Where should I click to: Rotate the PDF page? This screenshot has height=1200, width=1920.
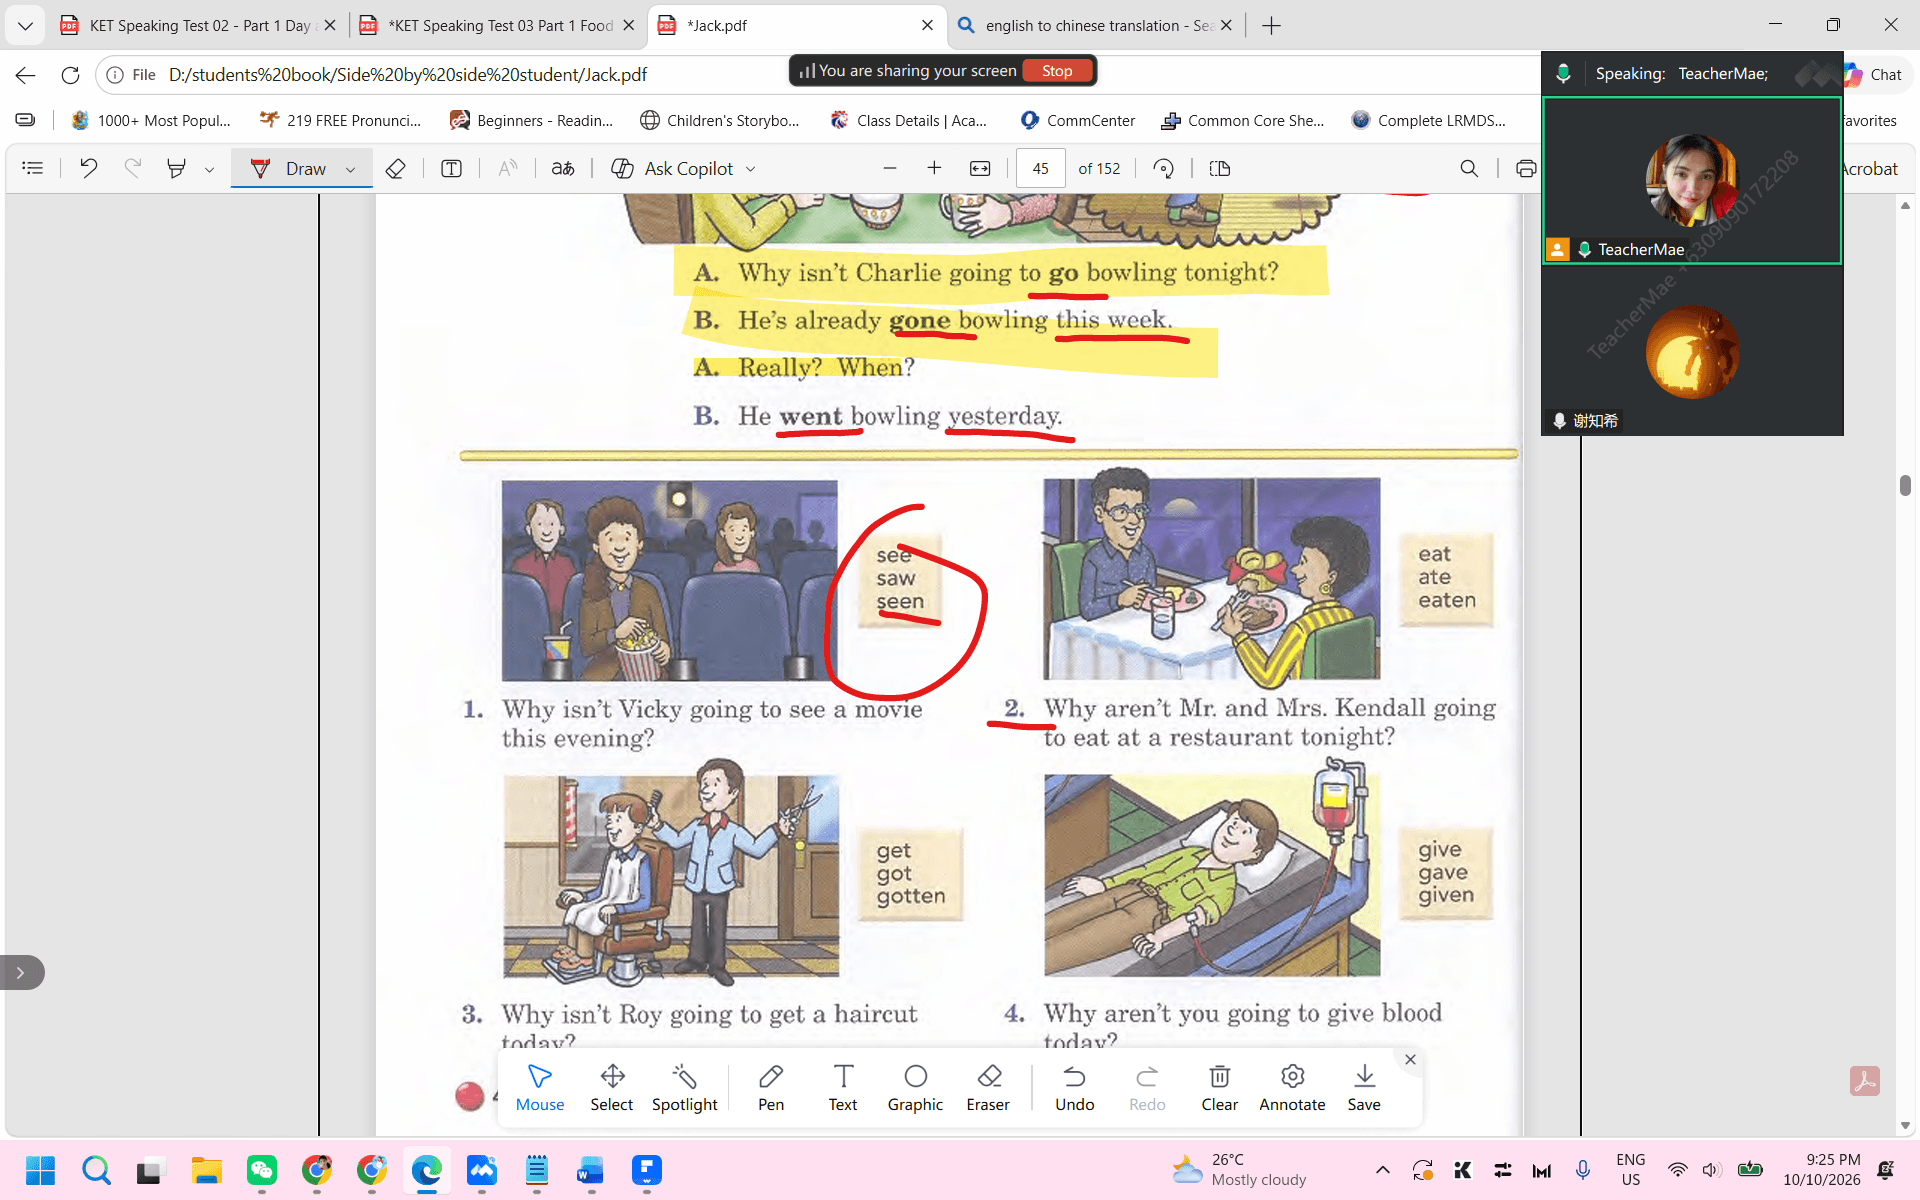(1163, 168)
